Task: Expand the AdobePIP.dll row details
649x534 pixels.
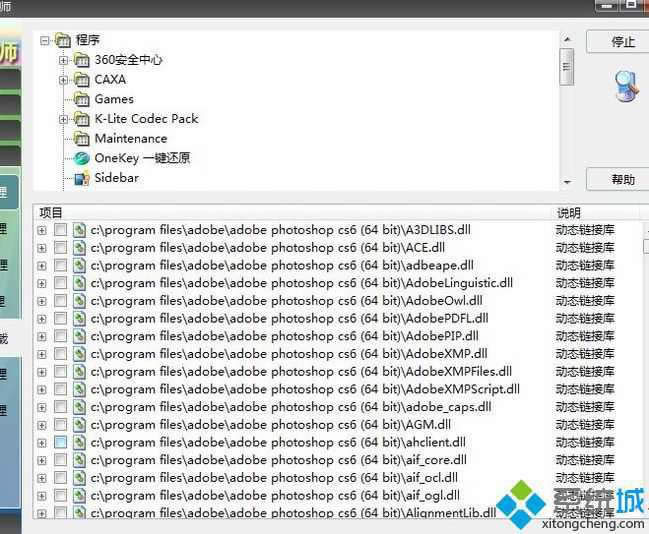Action: coord(42,337)
